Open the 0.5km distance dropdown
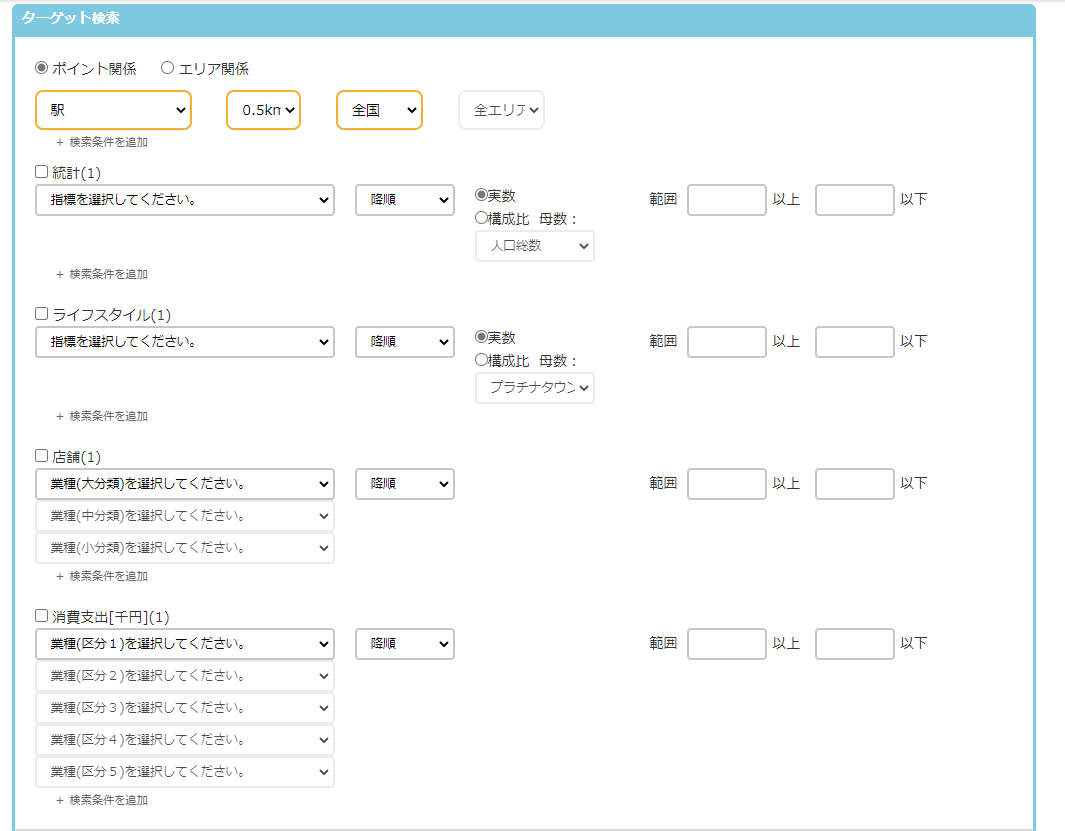The height and width of the screenshot is (831, 1065). click(263, 110)
